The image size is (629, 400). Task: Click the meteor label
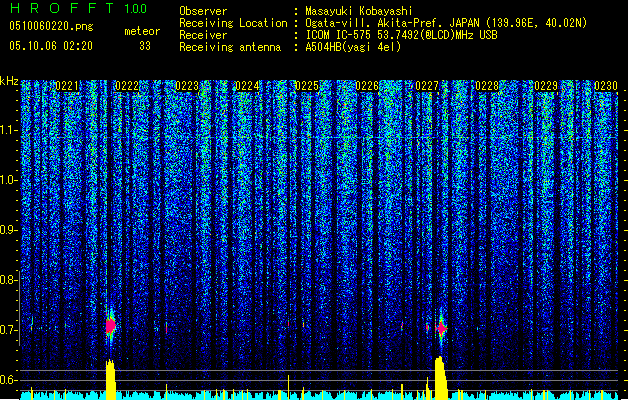point(142,31)
